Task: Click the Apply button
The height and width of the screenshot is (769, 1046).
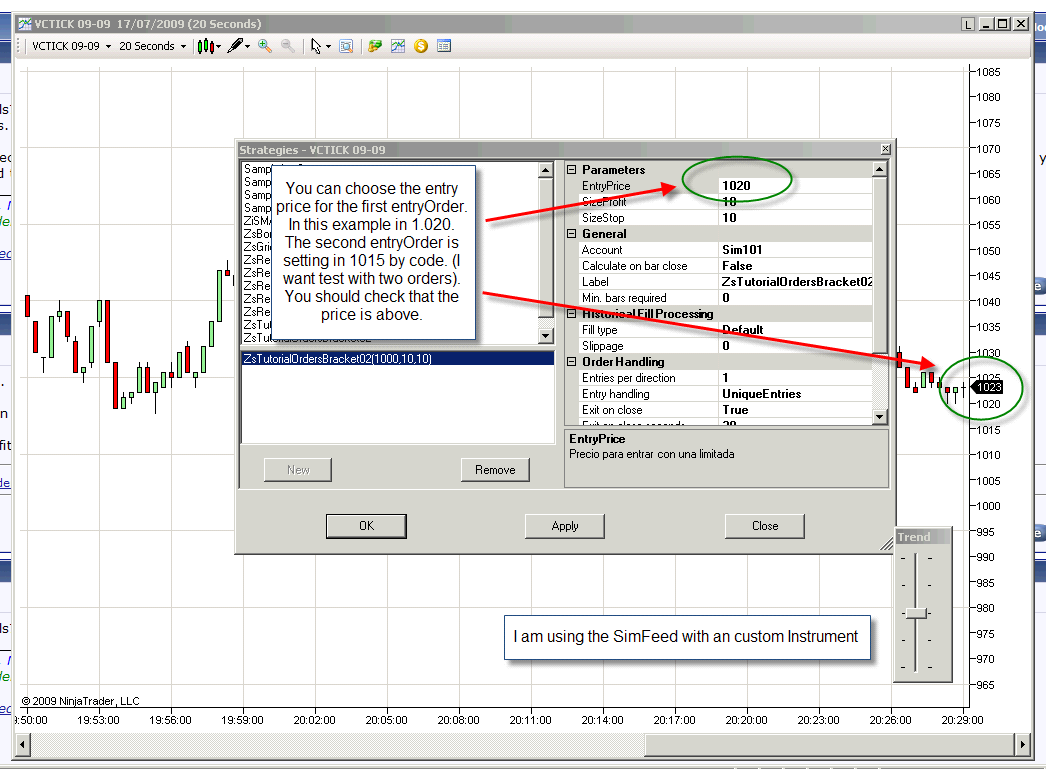Action: 564,526
